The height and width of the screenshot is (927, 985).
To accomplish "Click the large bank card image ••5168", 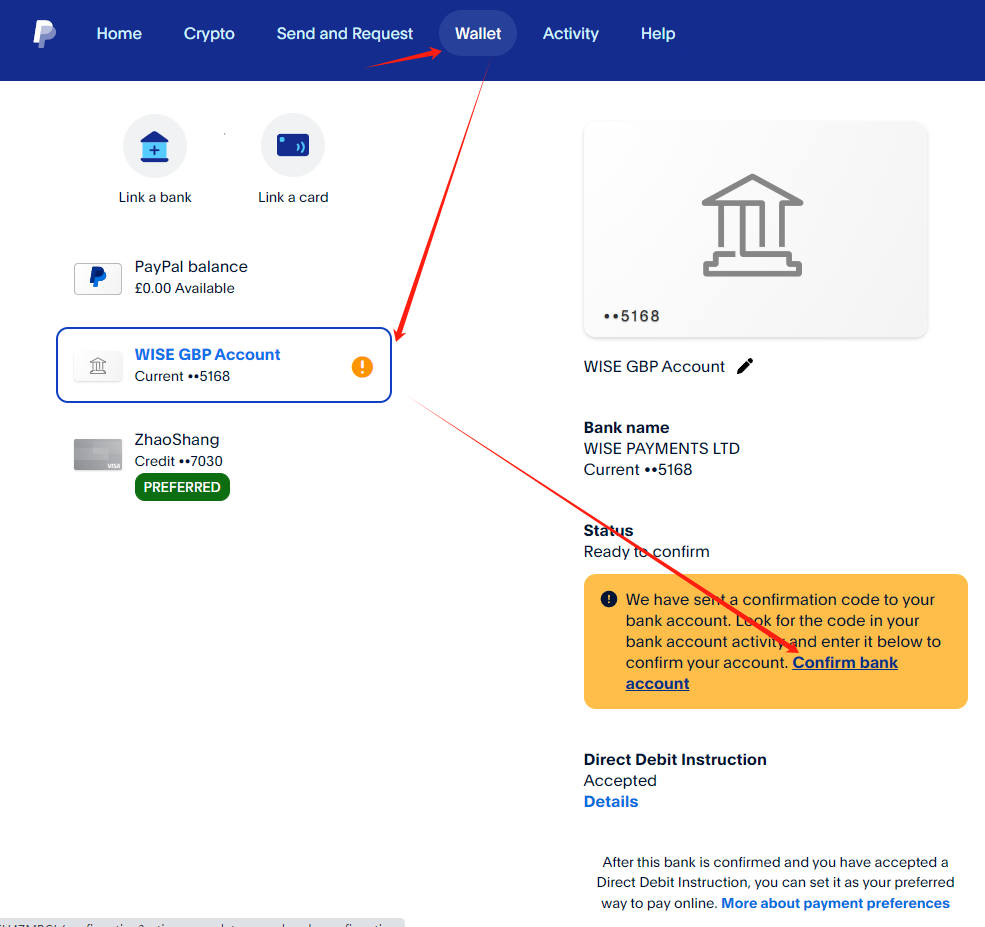I will [755, 229].
